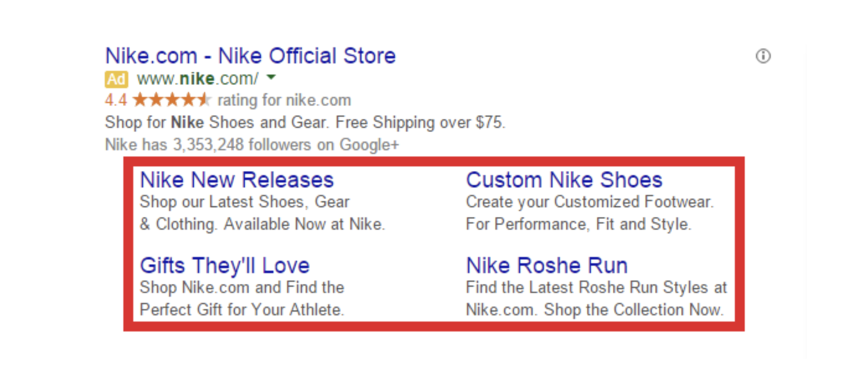Click 'Perfect Gift for Your Athlete' text
This screenshot has height=371, width=854.
[x=242, y=310]
